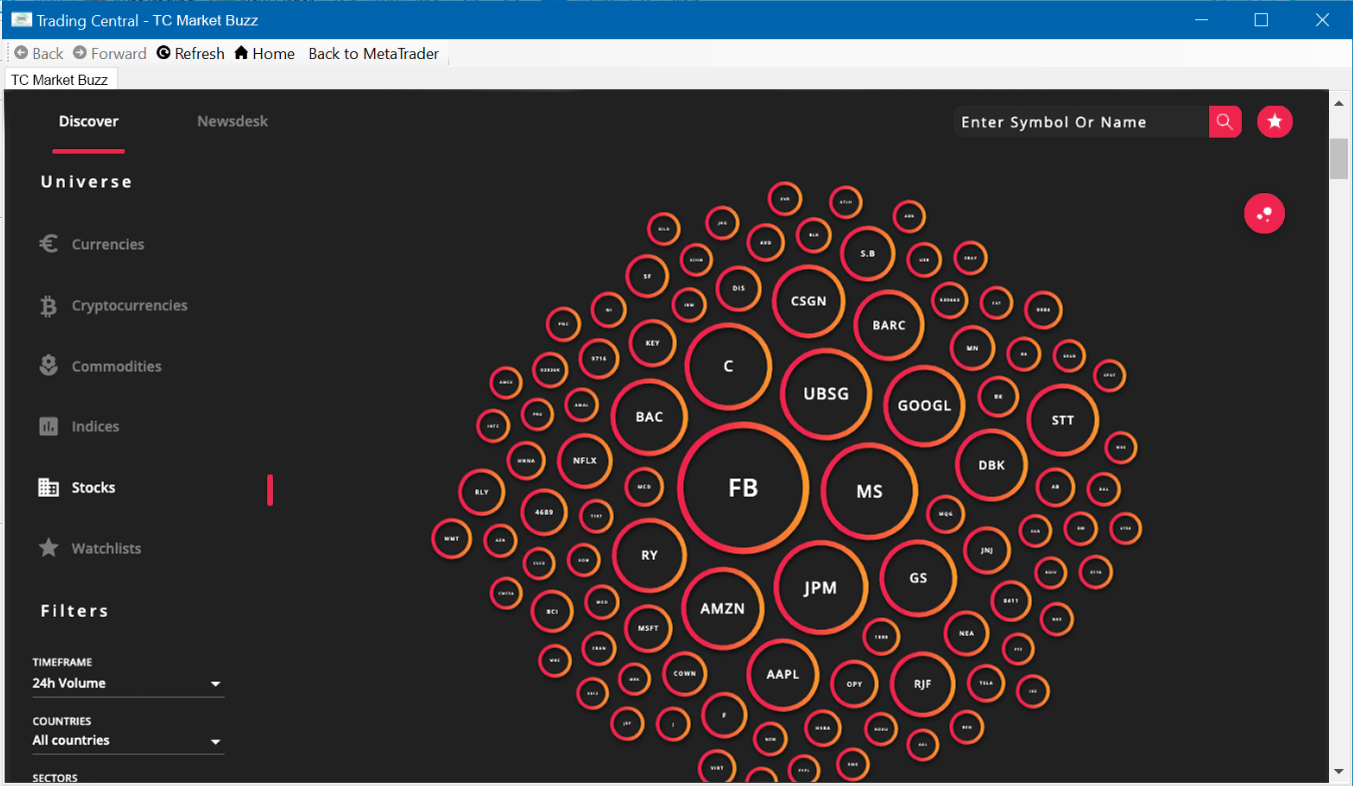Open the COWN bubble
The height and width of the screenshot is (786, 1353).
click(685, 674)
